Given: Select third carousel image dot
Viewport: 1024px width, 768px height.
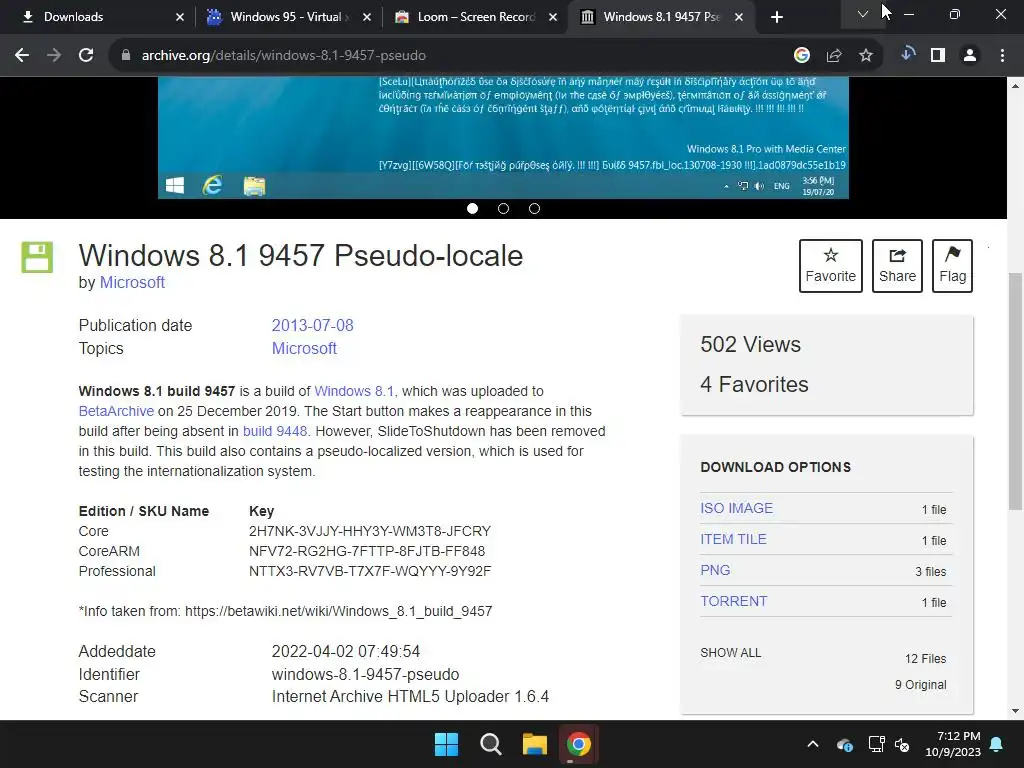Looking at the screenshot, I should (x=534, y=208).
